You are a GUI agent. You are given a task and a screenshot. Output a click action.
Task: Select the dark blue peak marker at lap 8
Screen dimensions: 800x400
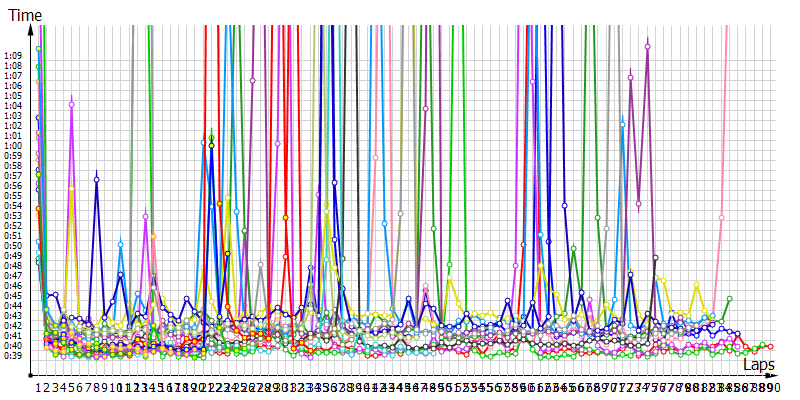pyautogui.click(x=97, y=179)
